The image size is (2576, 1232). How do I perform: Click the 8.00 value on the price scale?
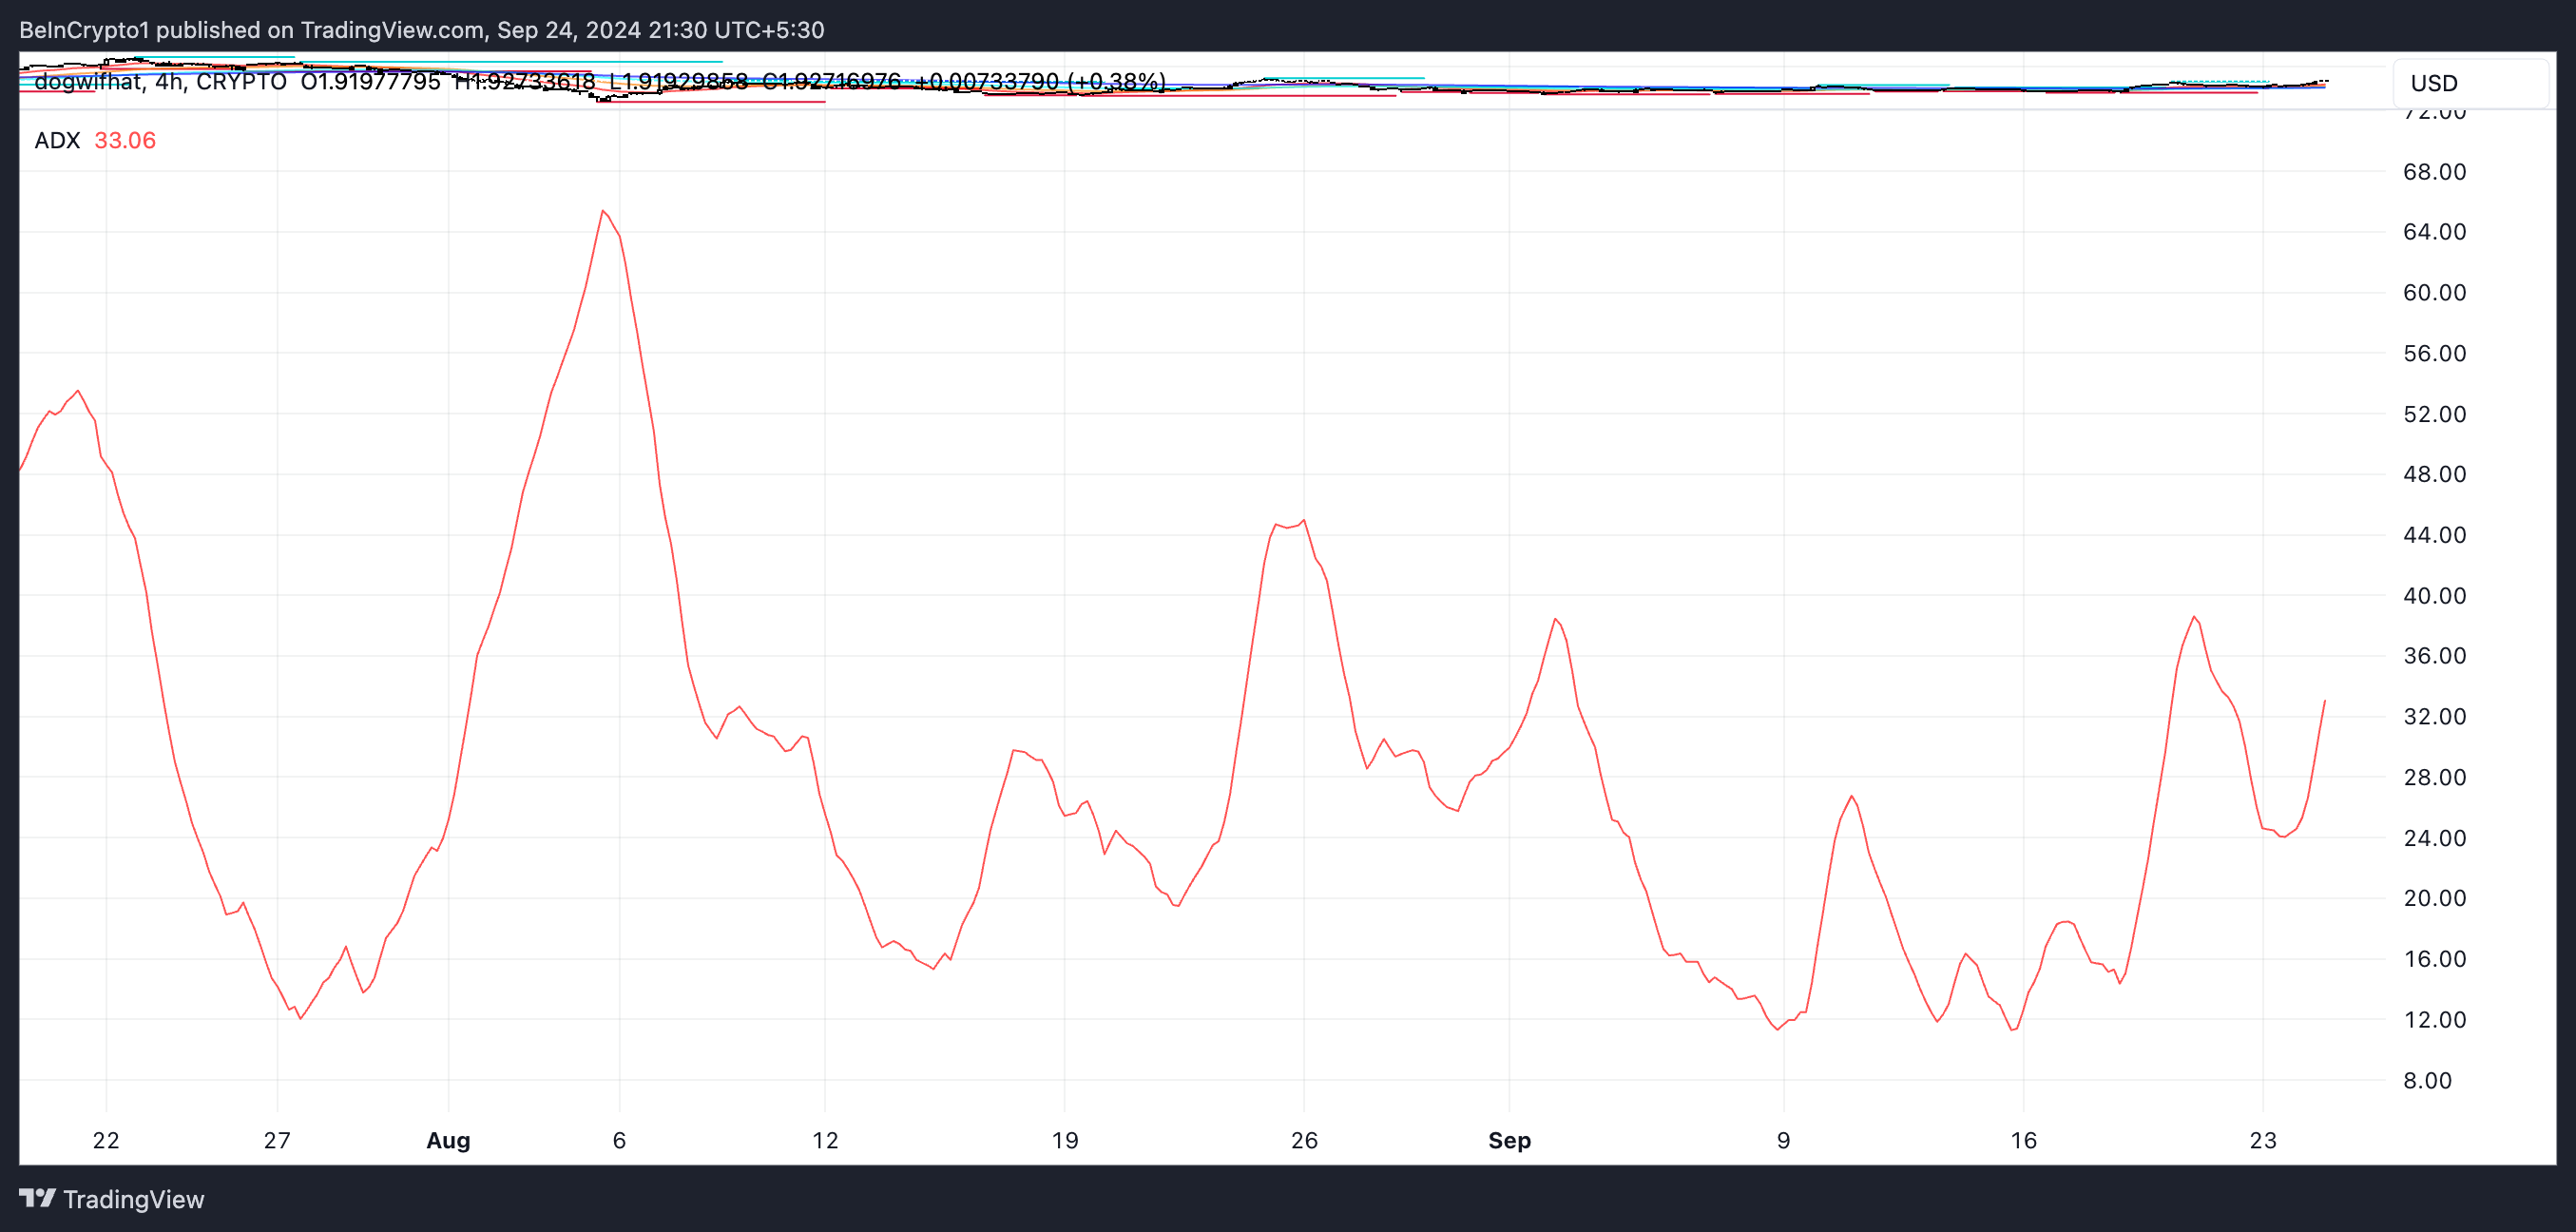[2427, 1080]
